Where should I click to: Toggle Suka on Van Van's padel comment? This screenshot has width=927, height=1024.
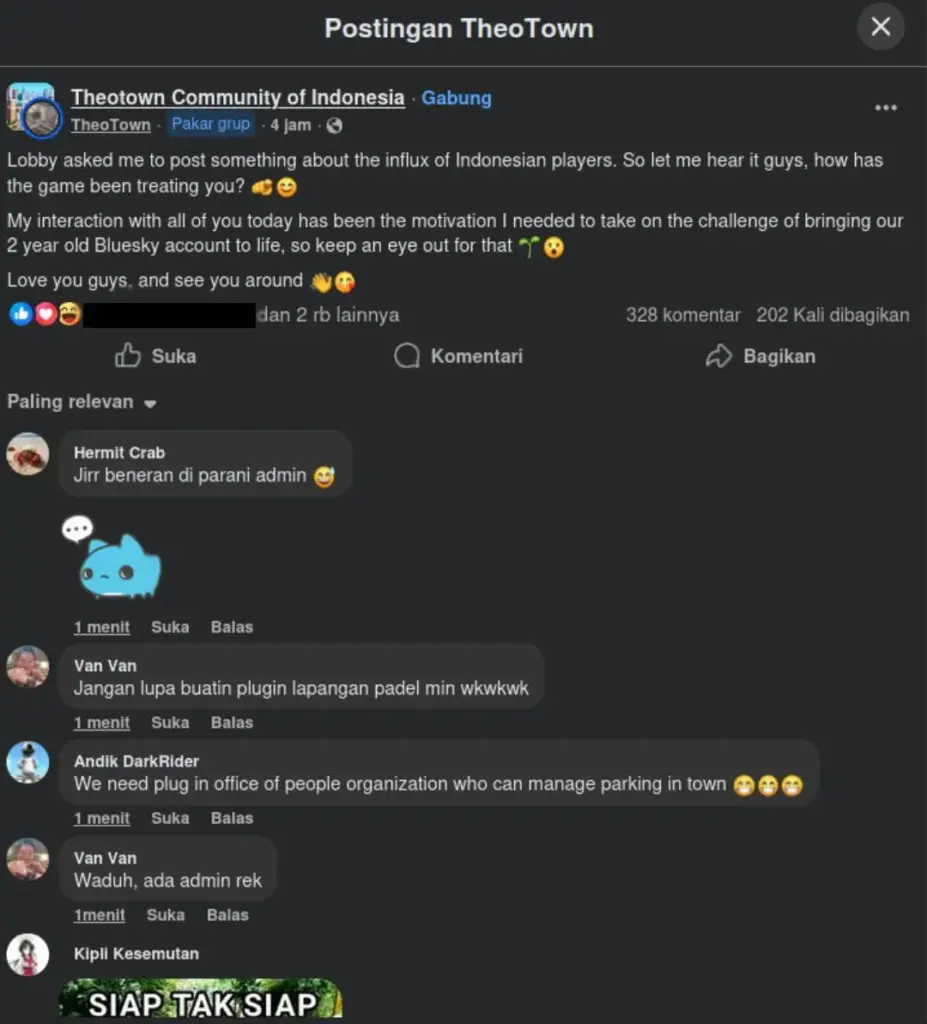coord(169,722)
